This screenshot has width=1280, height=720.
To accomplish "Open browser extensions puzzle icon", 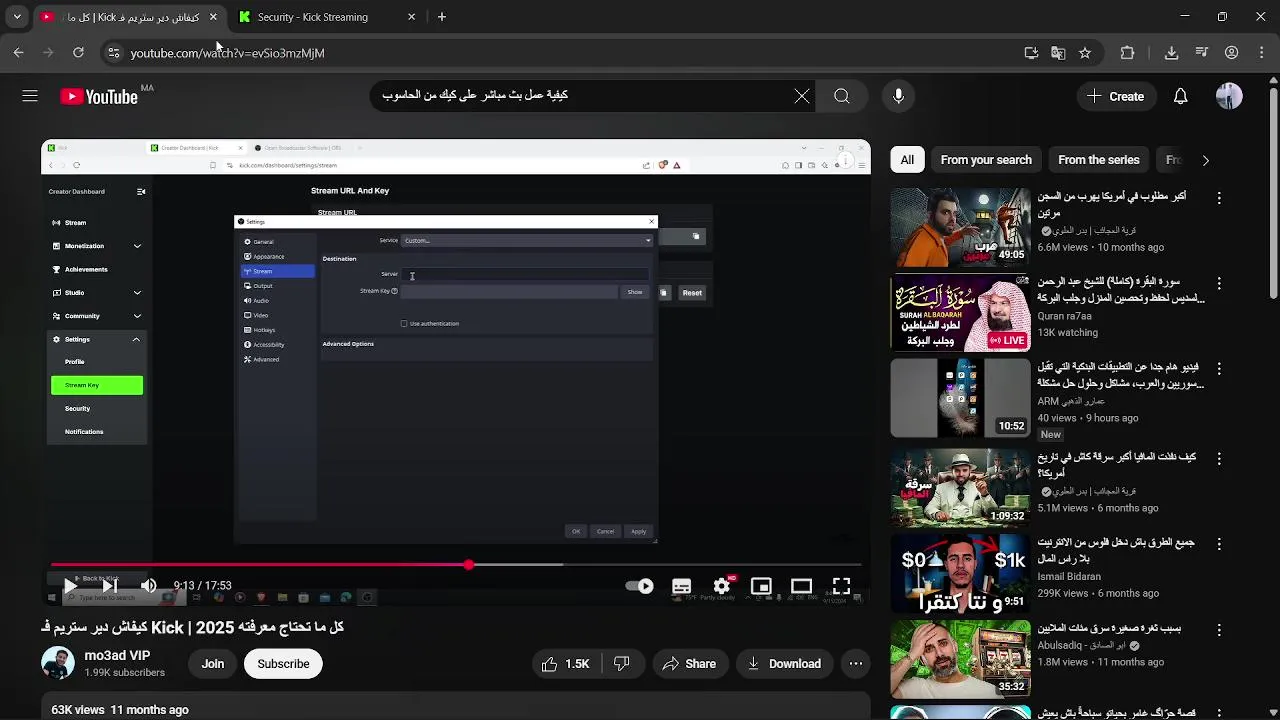I will click(x=1127, y=53).
